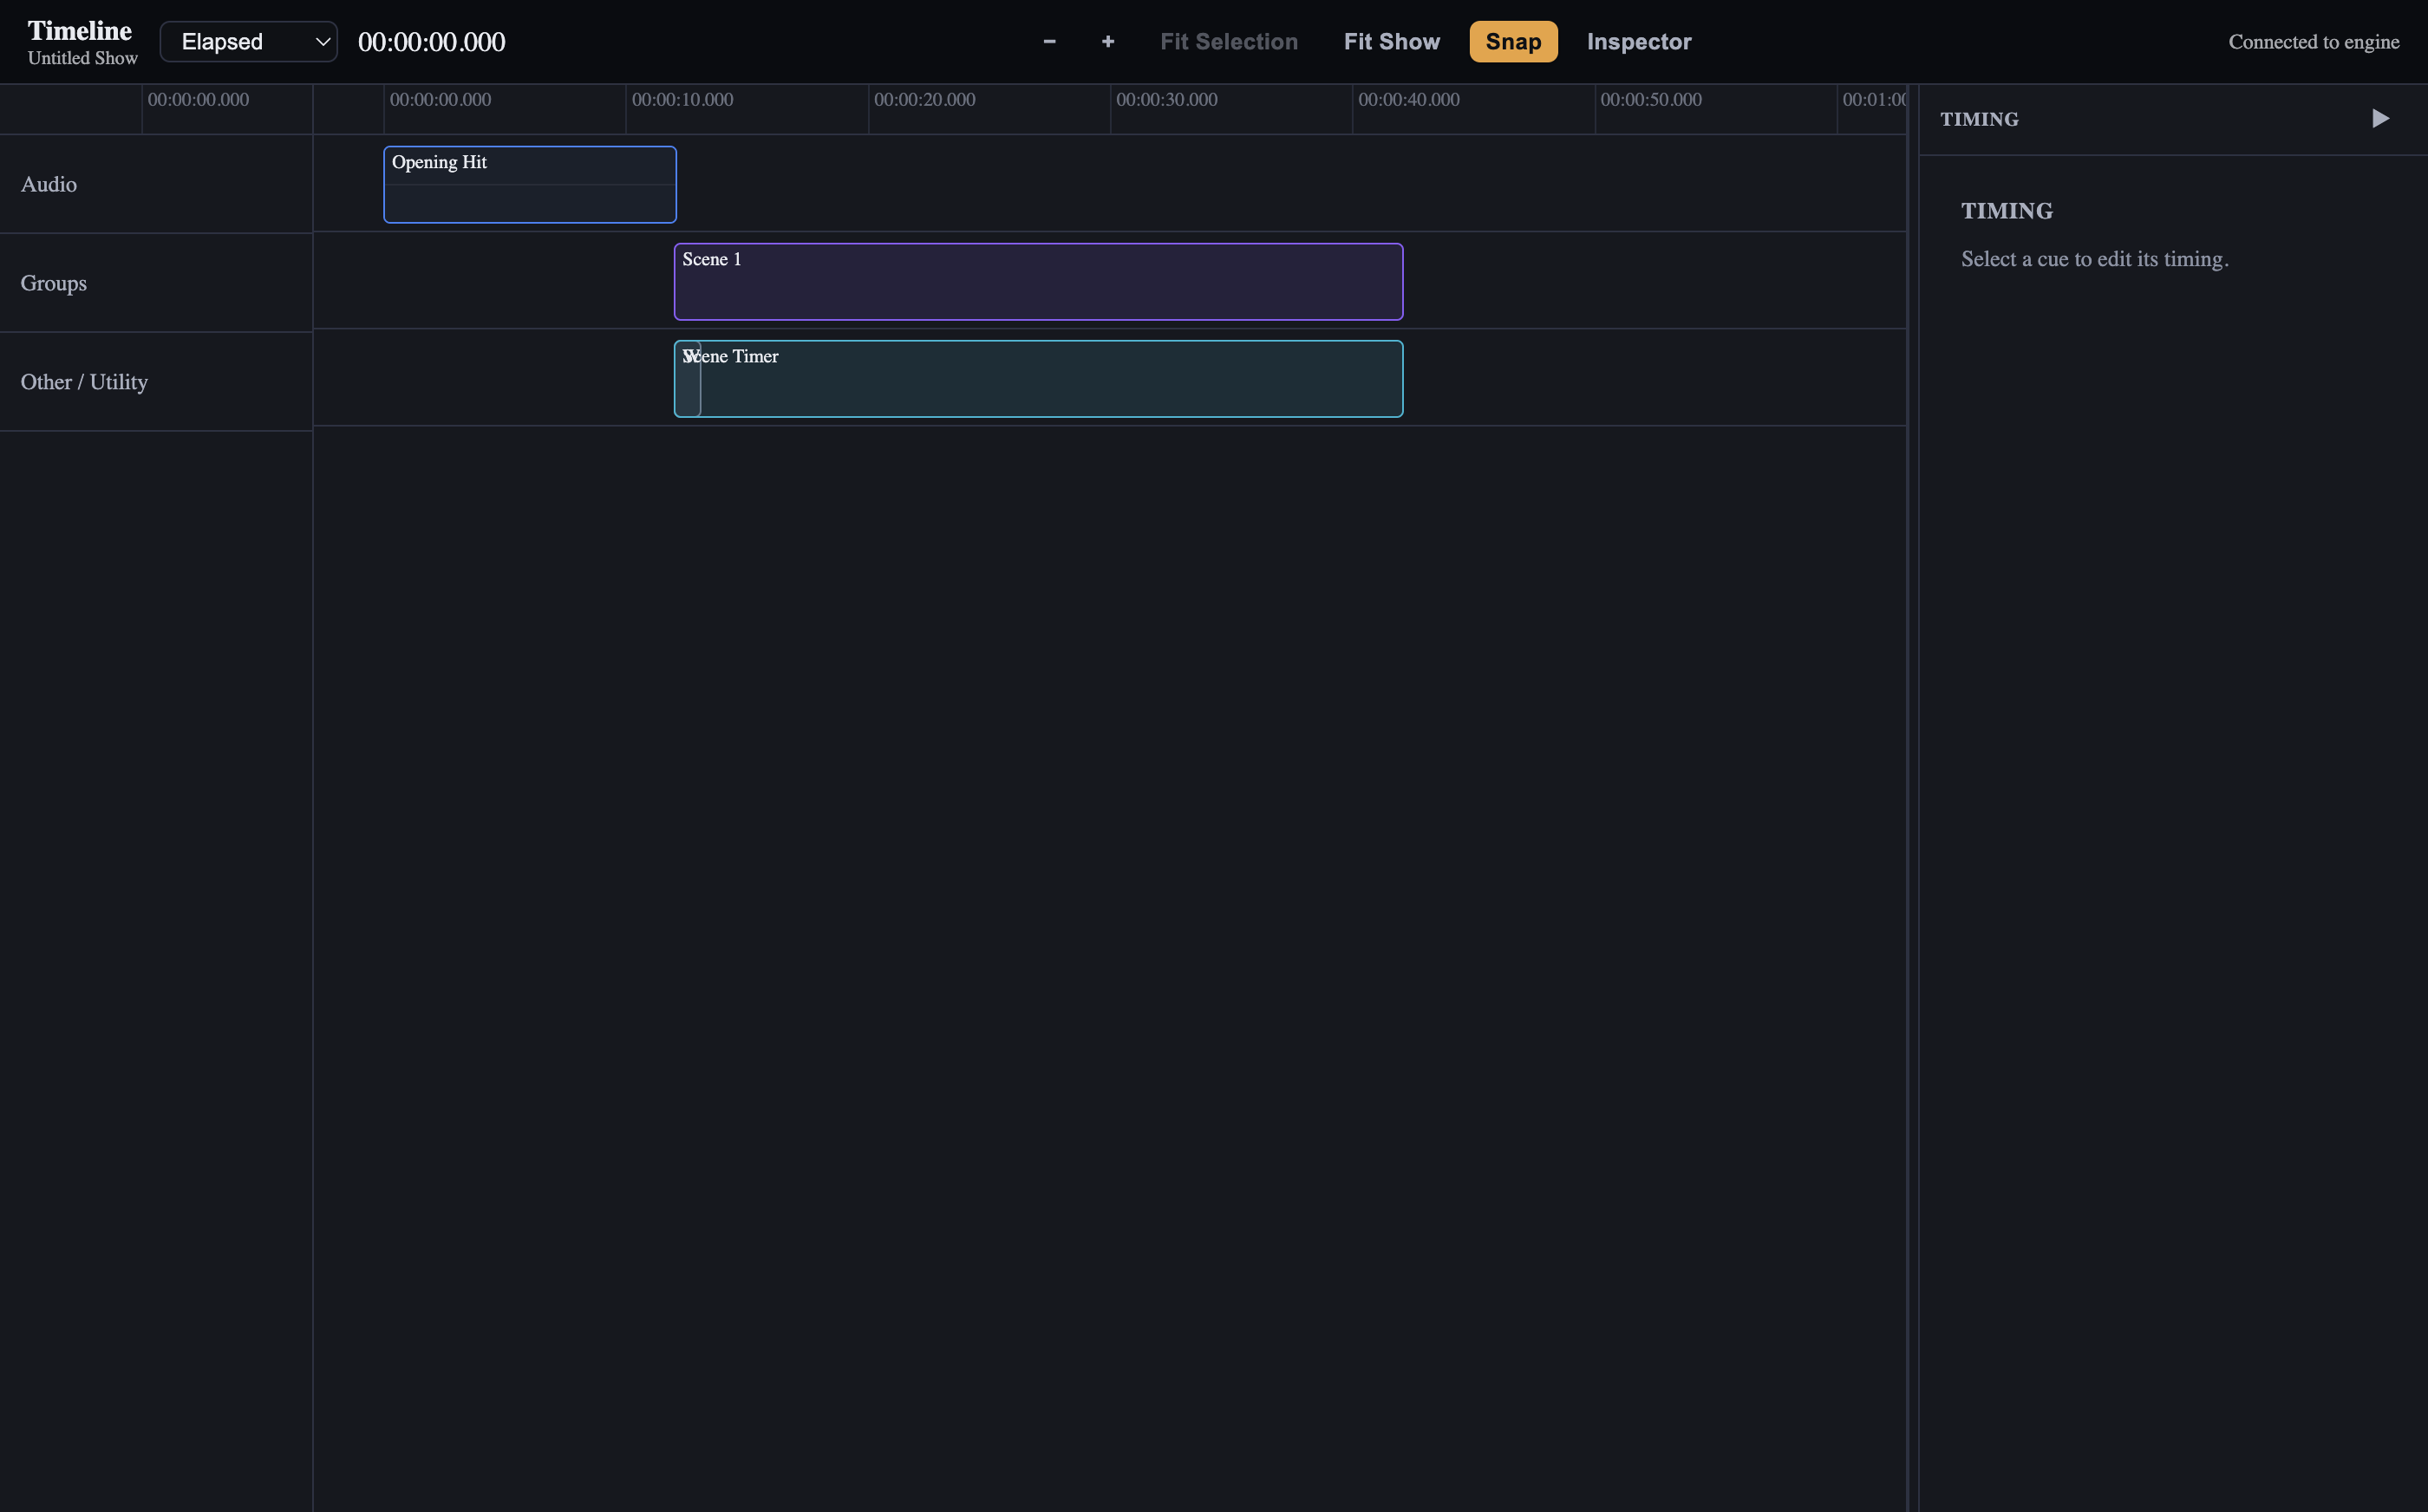Click the zoom in plus icon
This screenshot has width=2428, height=1512.
pos(1107,41)
